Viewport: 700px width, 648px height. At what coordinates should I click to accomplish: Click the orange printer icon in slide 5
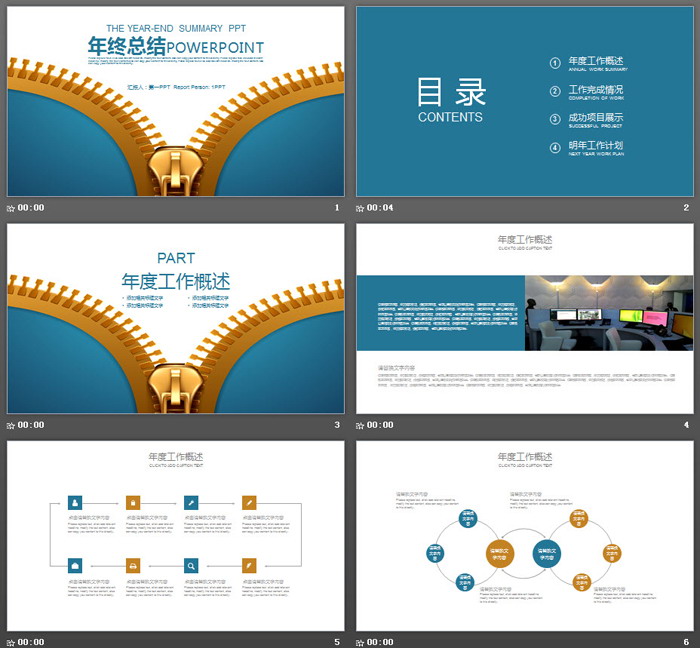[x=132, y=566]
